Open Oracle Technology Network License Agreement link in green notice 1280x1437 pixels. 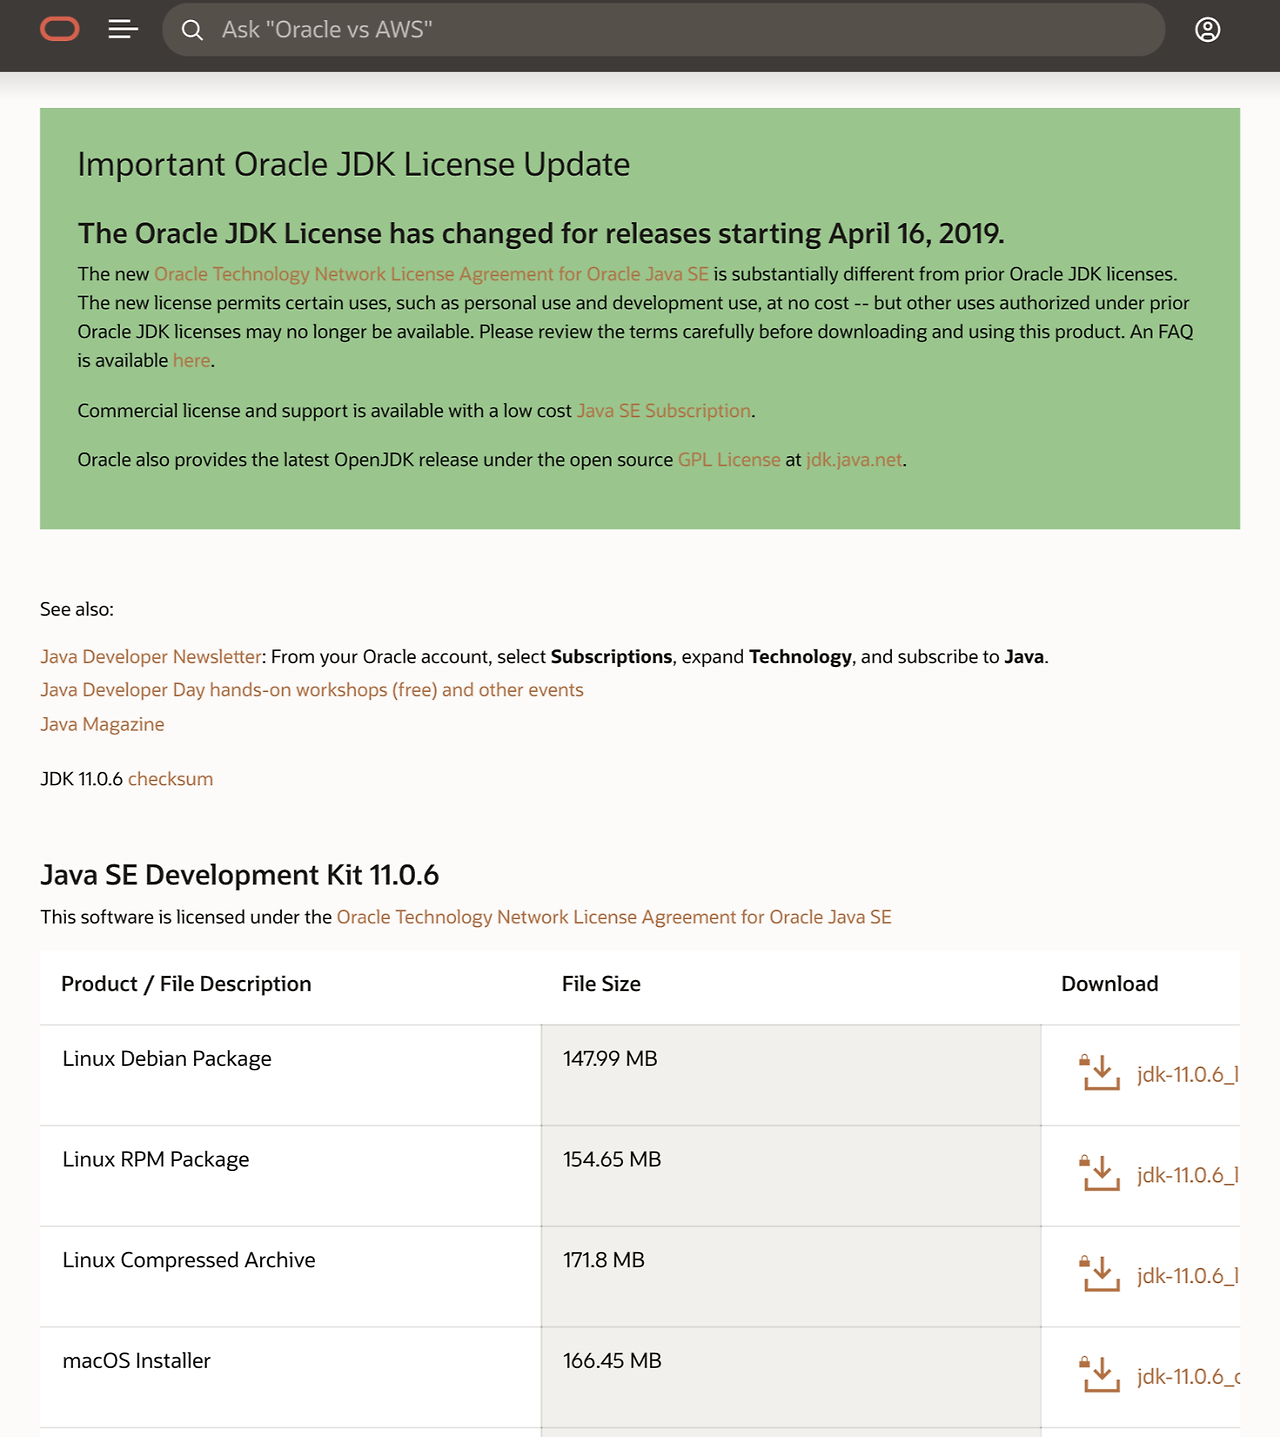point(431,274)
